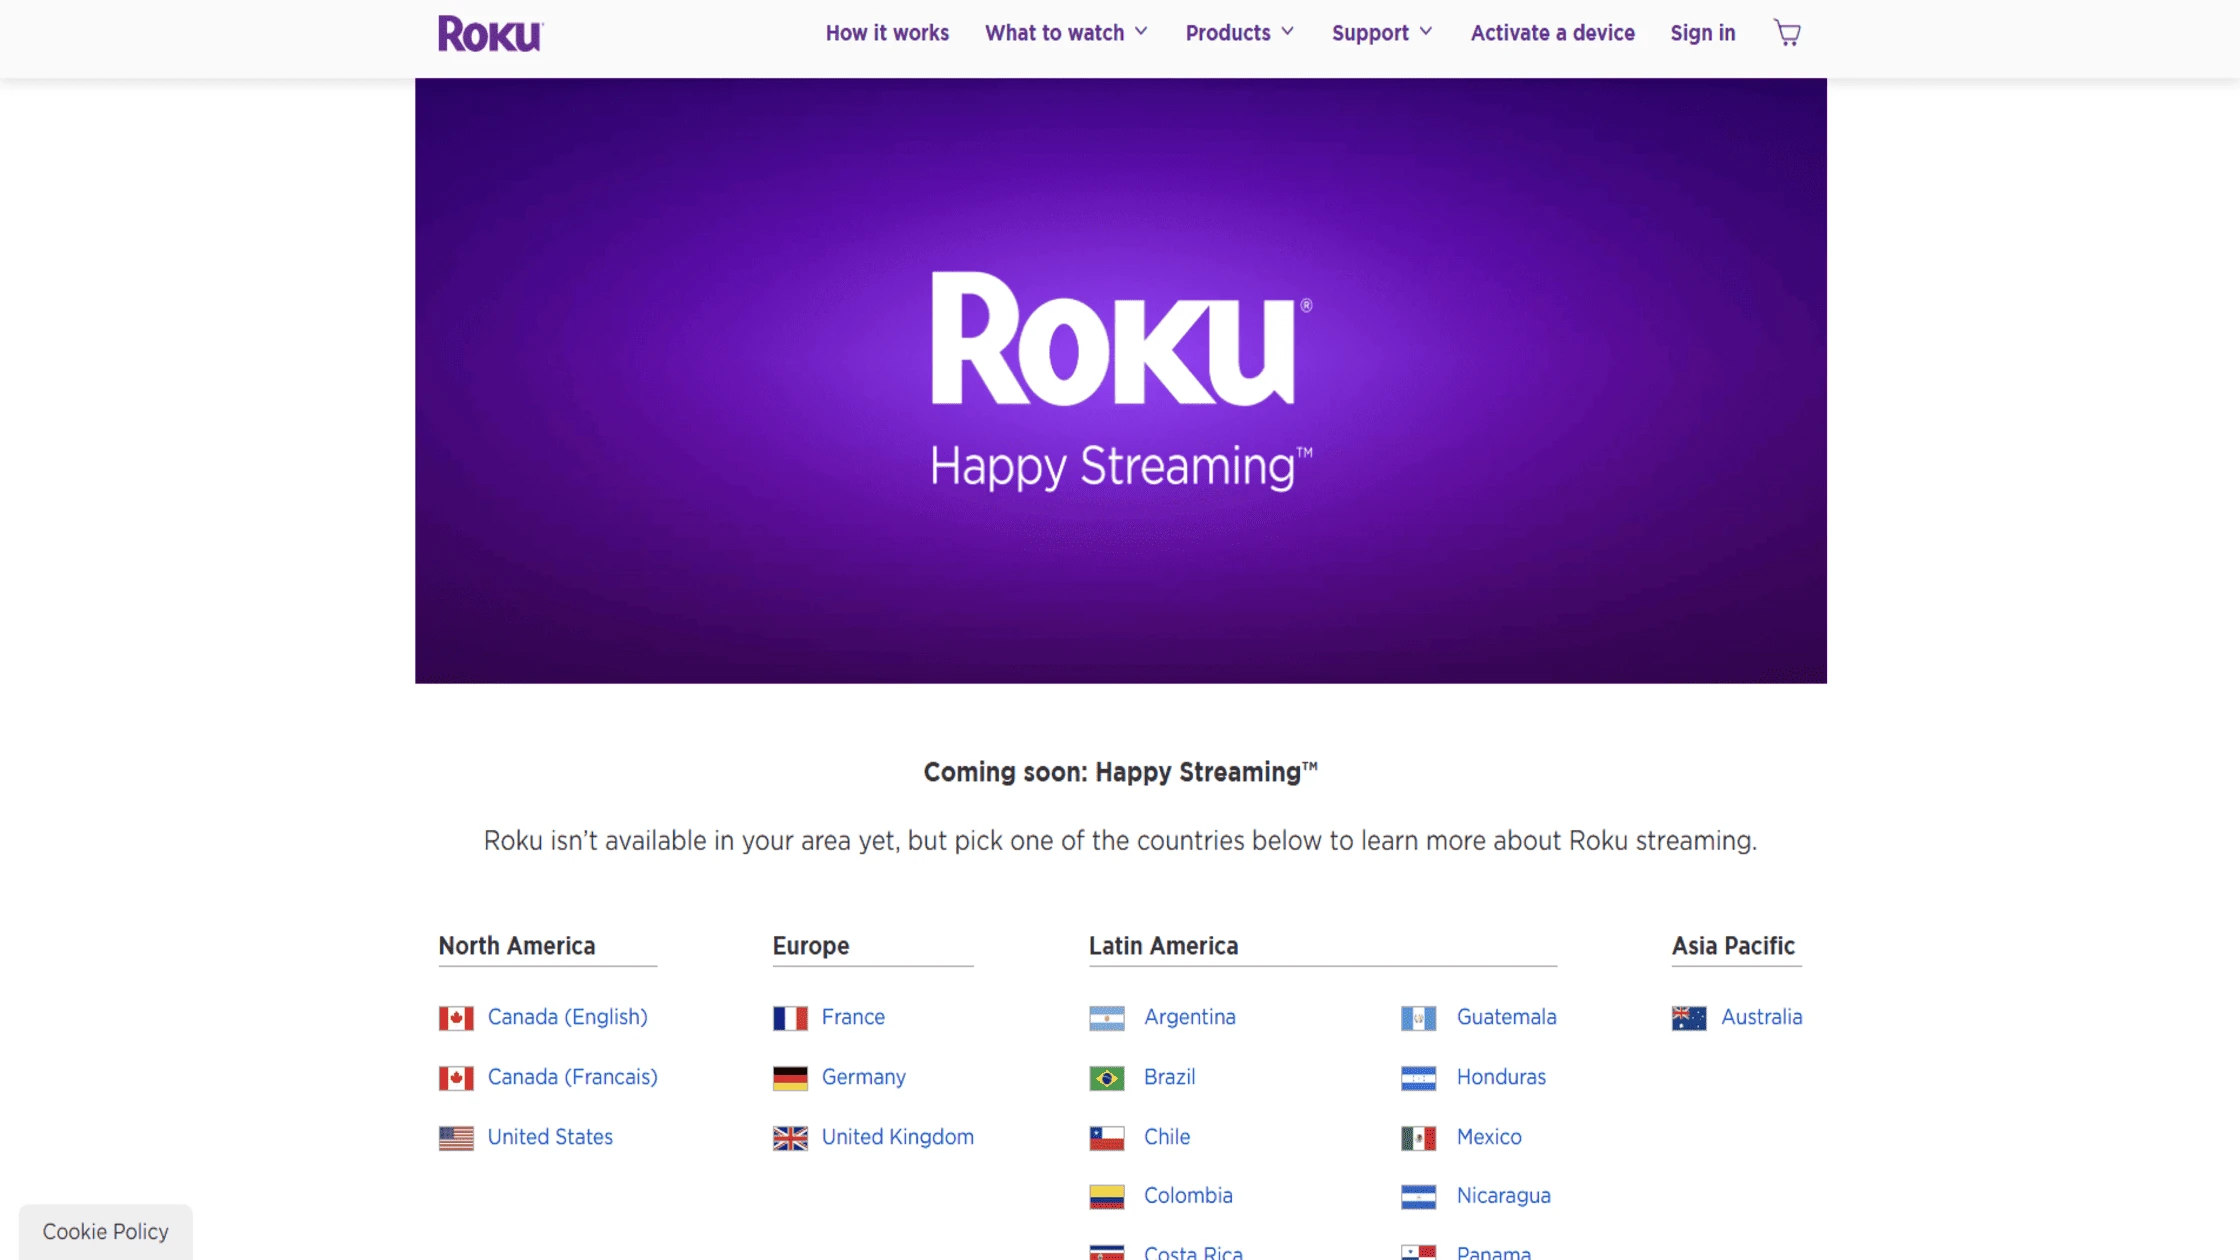Click the Germany flag icon
This screenshot has height=1260, width=2240.
pos(791,1077)
